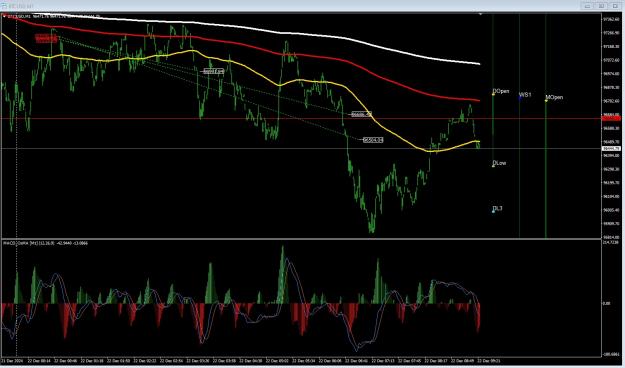The height and width of the screenshot is (368, 625).
Task: Click the chart window icon in the title bar
Action: pos(3,6)
